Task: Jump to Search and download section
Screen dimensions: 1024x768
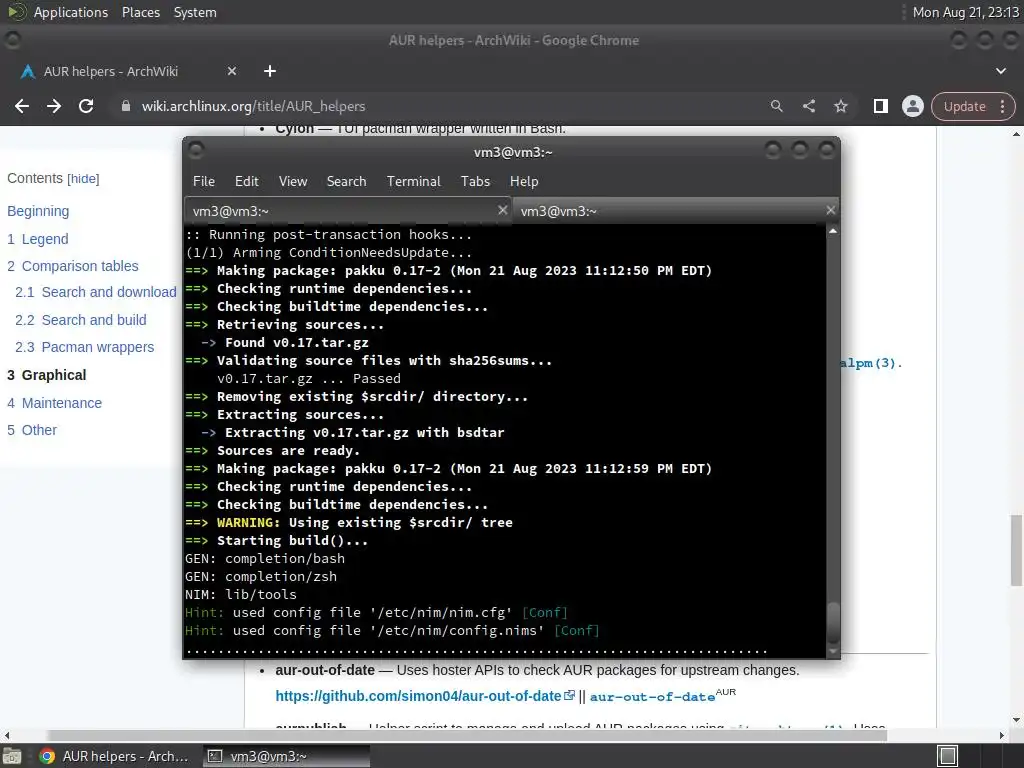Action: (95, 292)
